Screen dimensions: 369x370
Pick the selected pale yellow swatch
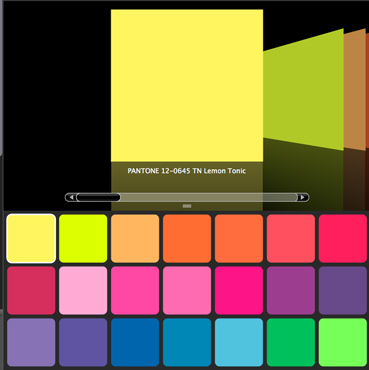(x=31, y=238)
